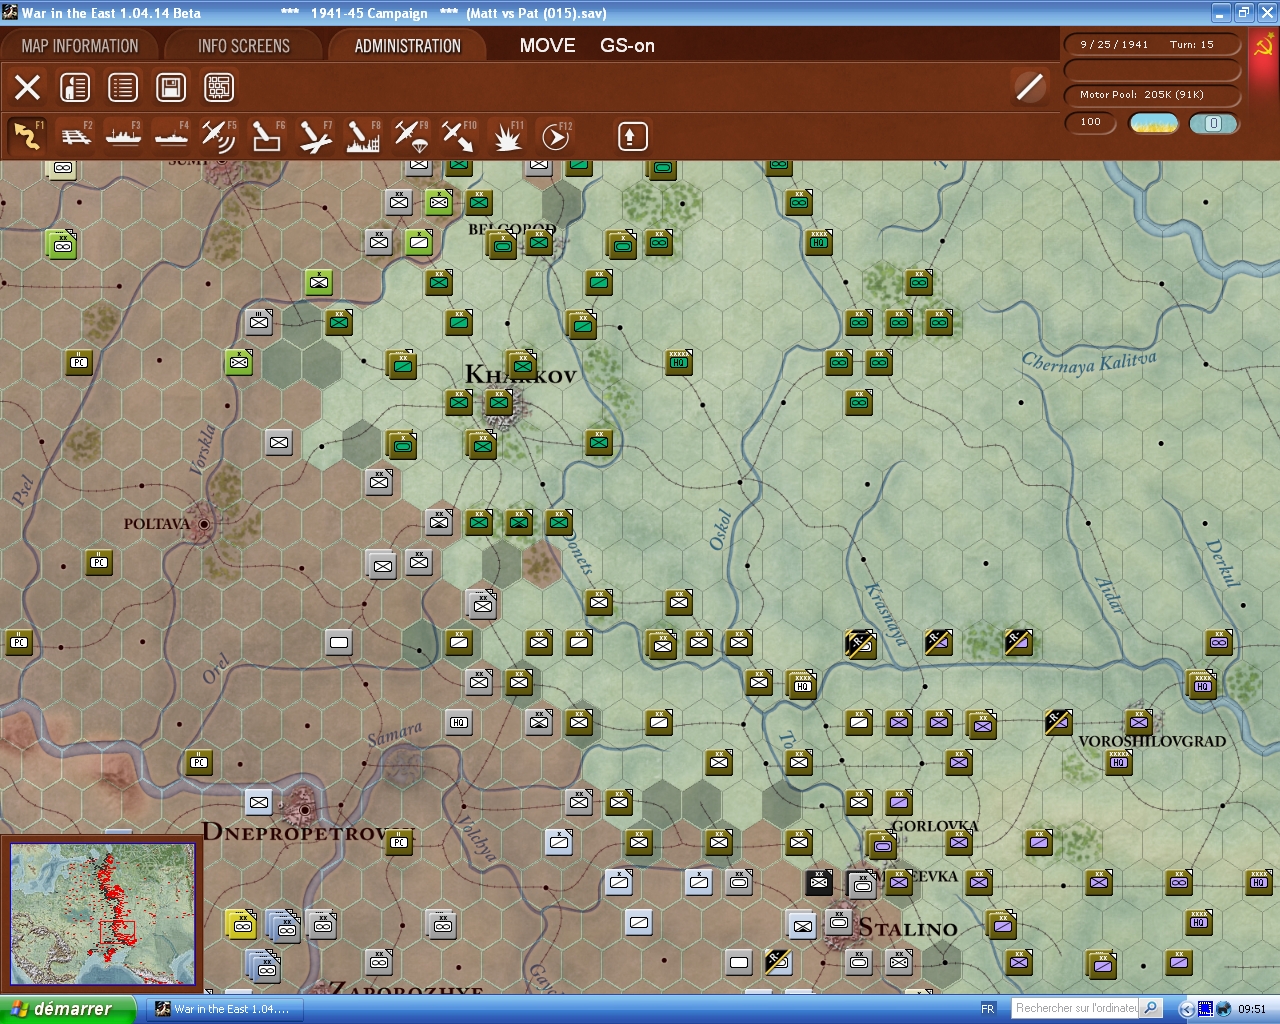
Task: Click the FR language indicator in taskbar
Action: (x=988, y=1009)
